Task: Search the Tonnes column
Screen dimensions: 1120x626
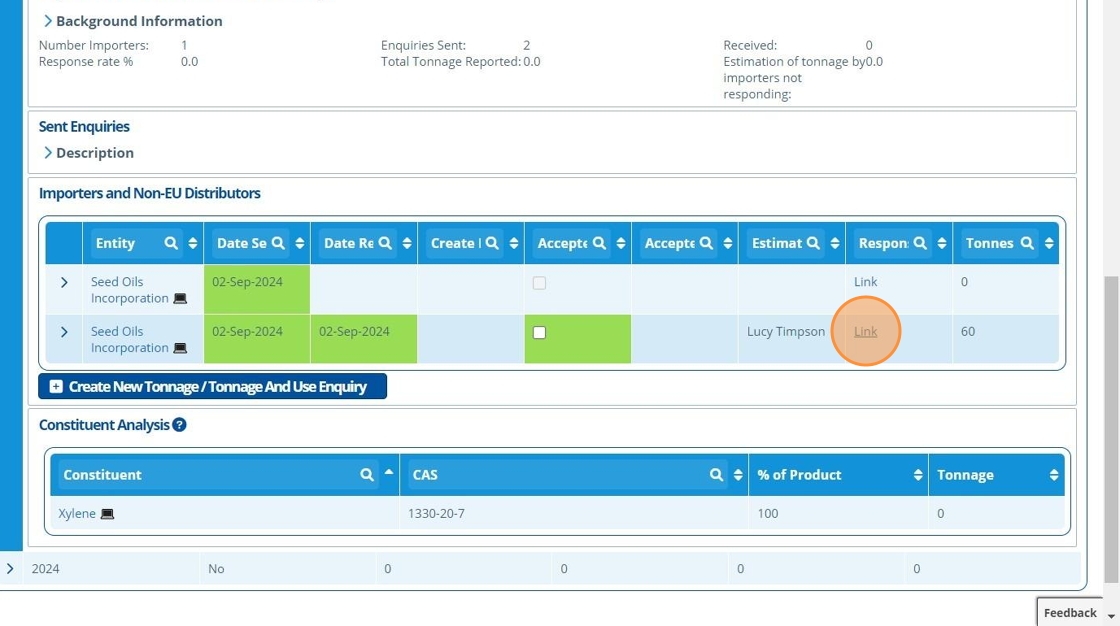Action: point(1027,243)
